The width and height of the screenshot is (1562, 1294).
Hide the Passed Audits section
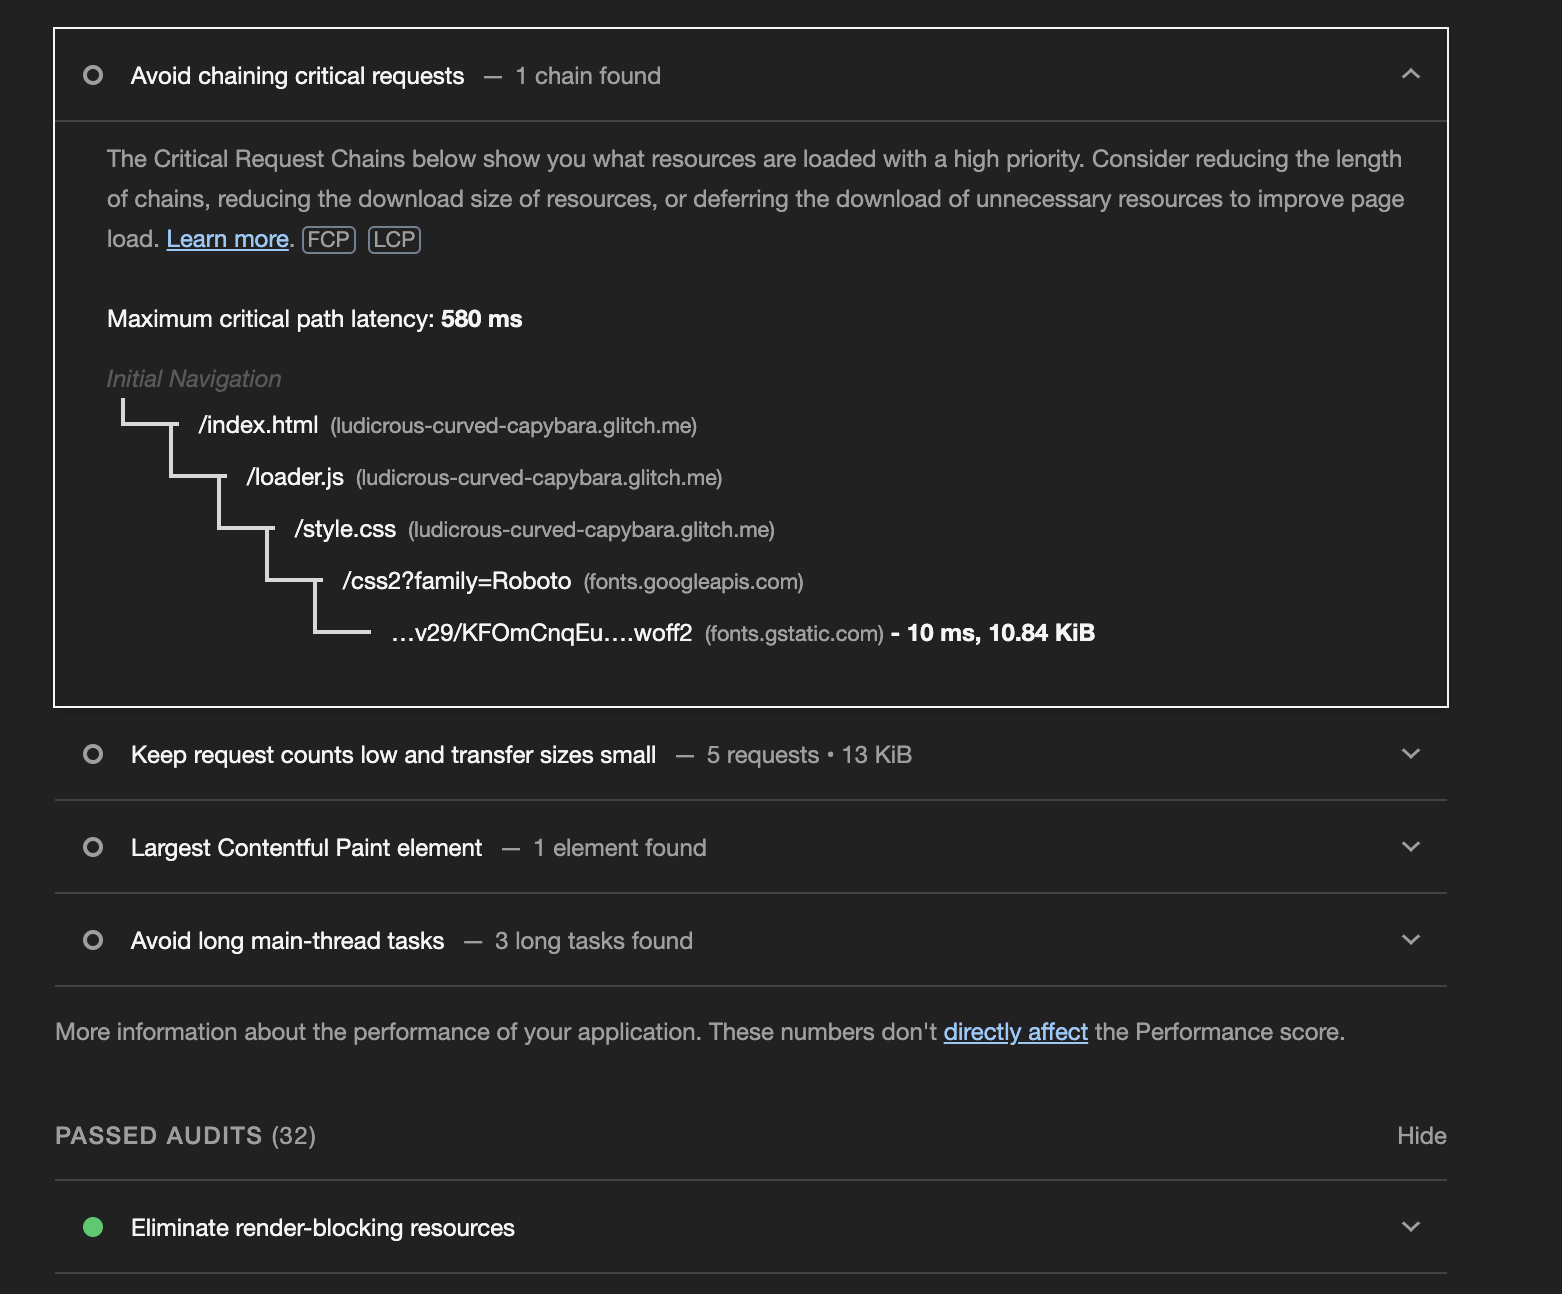coord(1421,1136)
